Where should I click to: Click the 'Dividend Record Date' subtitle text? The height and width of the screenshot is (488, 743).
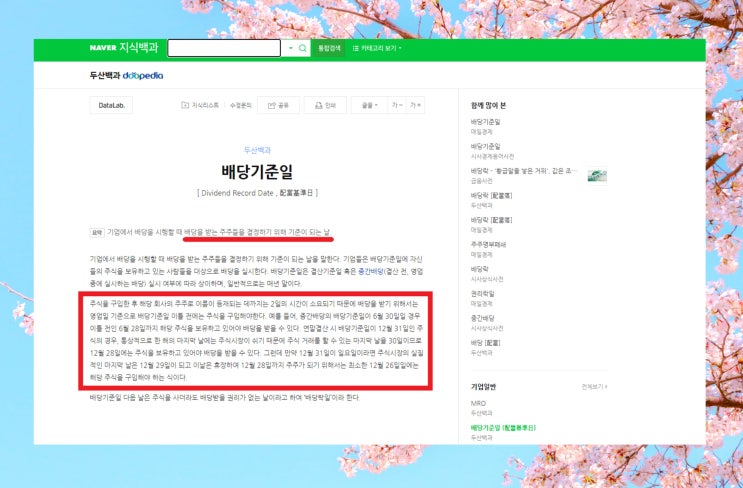click(x=237, y=193)
